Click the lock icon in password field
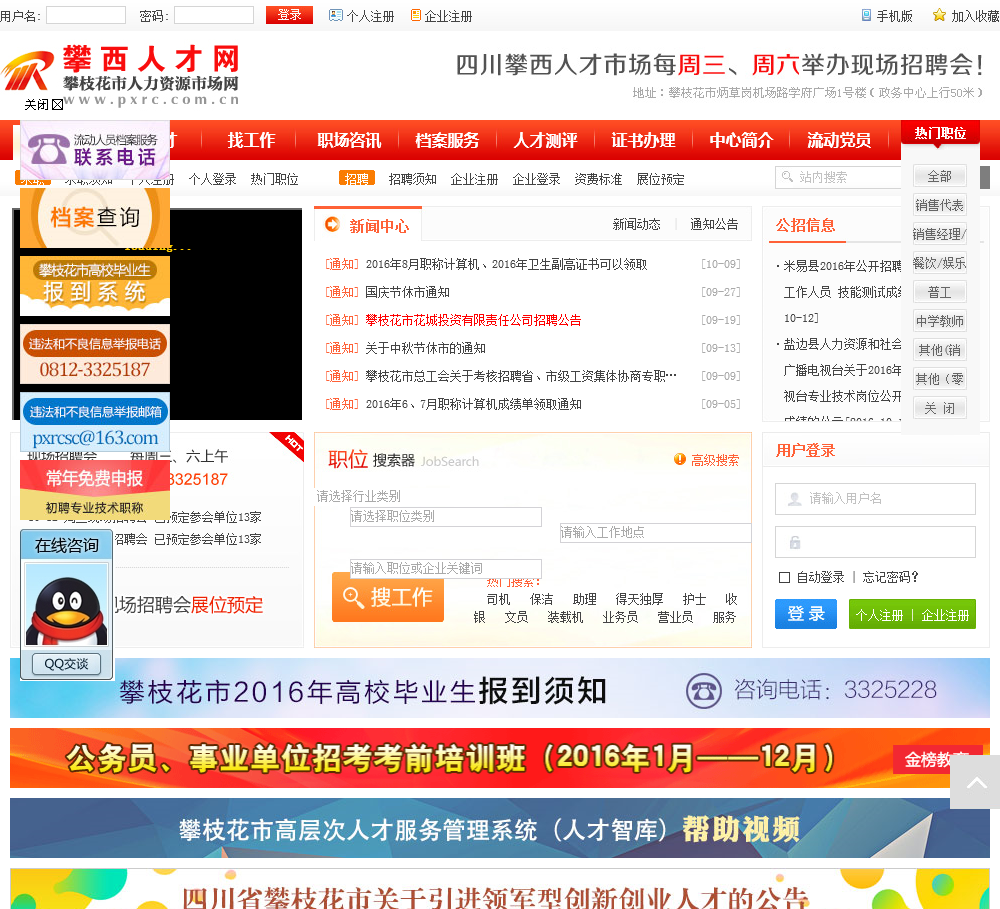This screenshot has height=909, width=1000. [795, 542]
